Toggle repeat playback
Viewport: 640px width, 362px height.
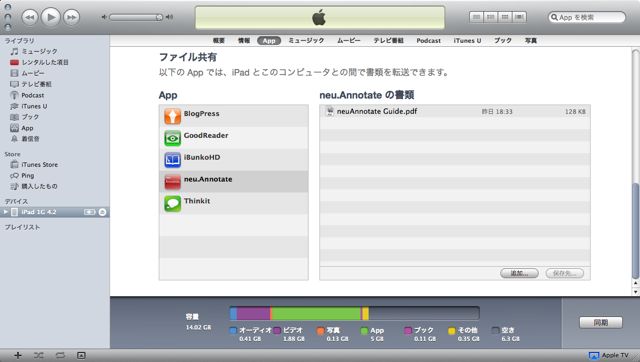60,355
